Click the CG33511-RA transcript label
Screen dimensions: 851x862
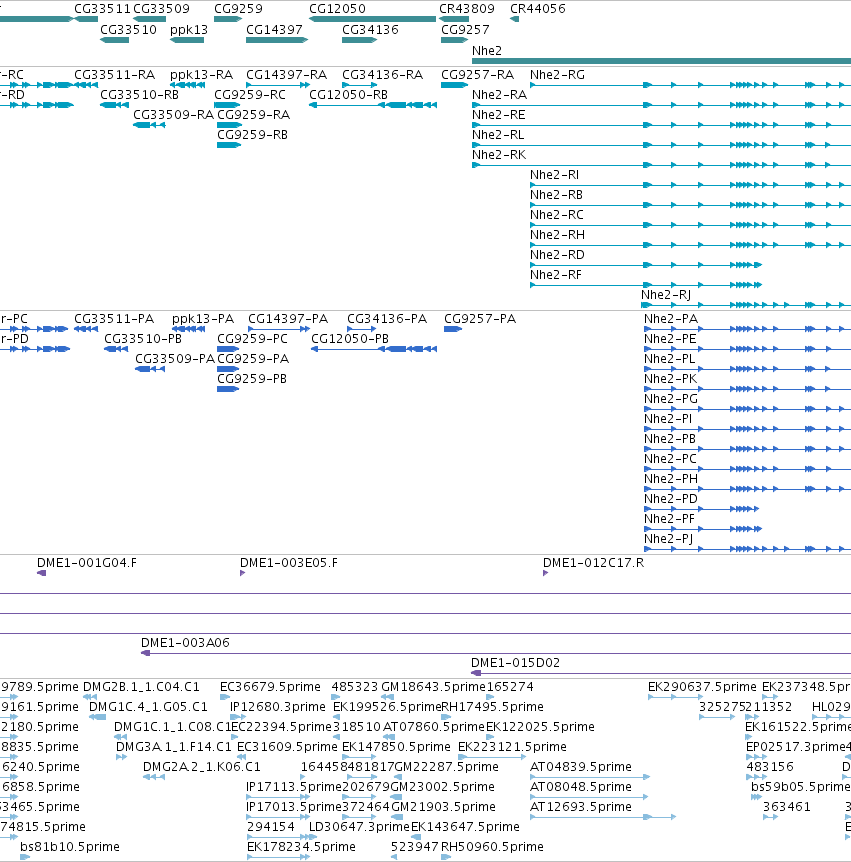(x=114, y=75)
